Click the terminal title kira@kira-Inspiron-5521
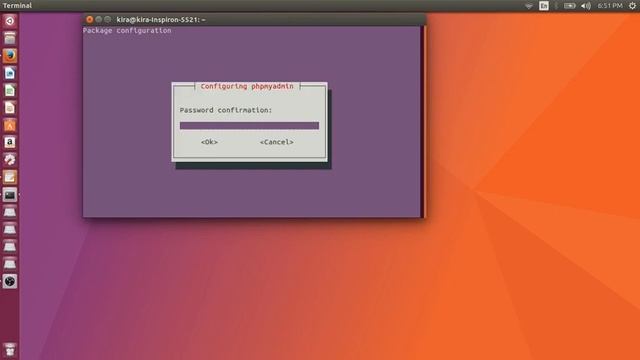 pos(161,20)
